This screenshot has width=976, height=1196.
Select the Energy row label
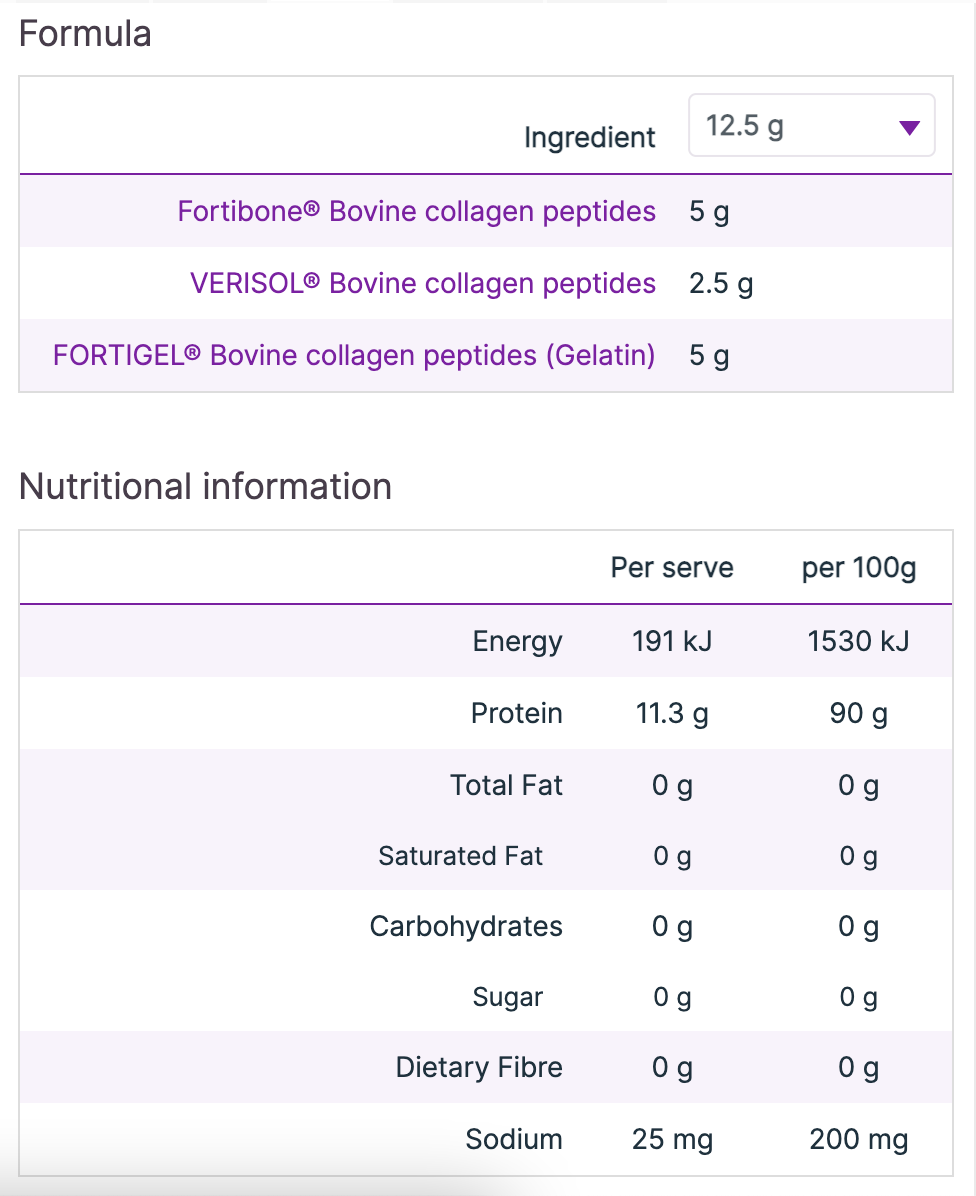pyautogui.click(x=517, y=641)
